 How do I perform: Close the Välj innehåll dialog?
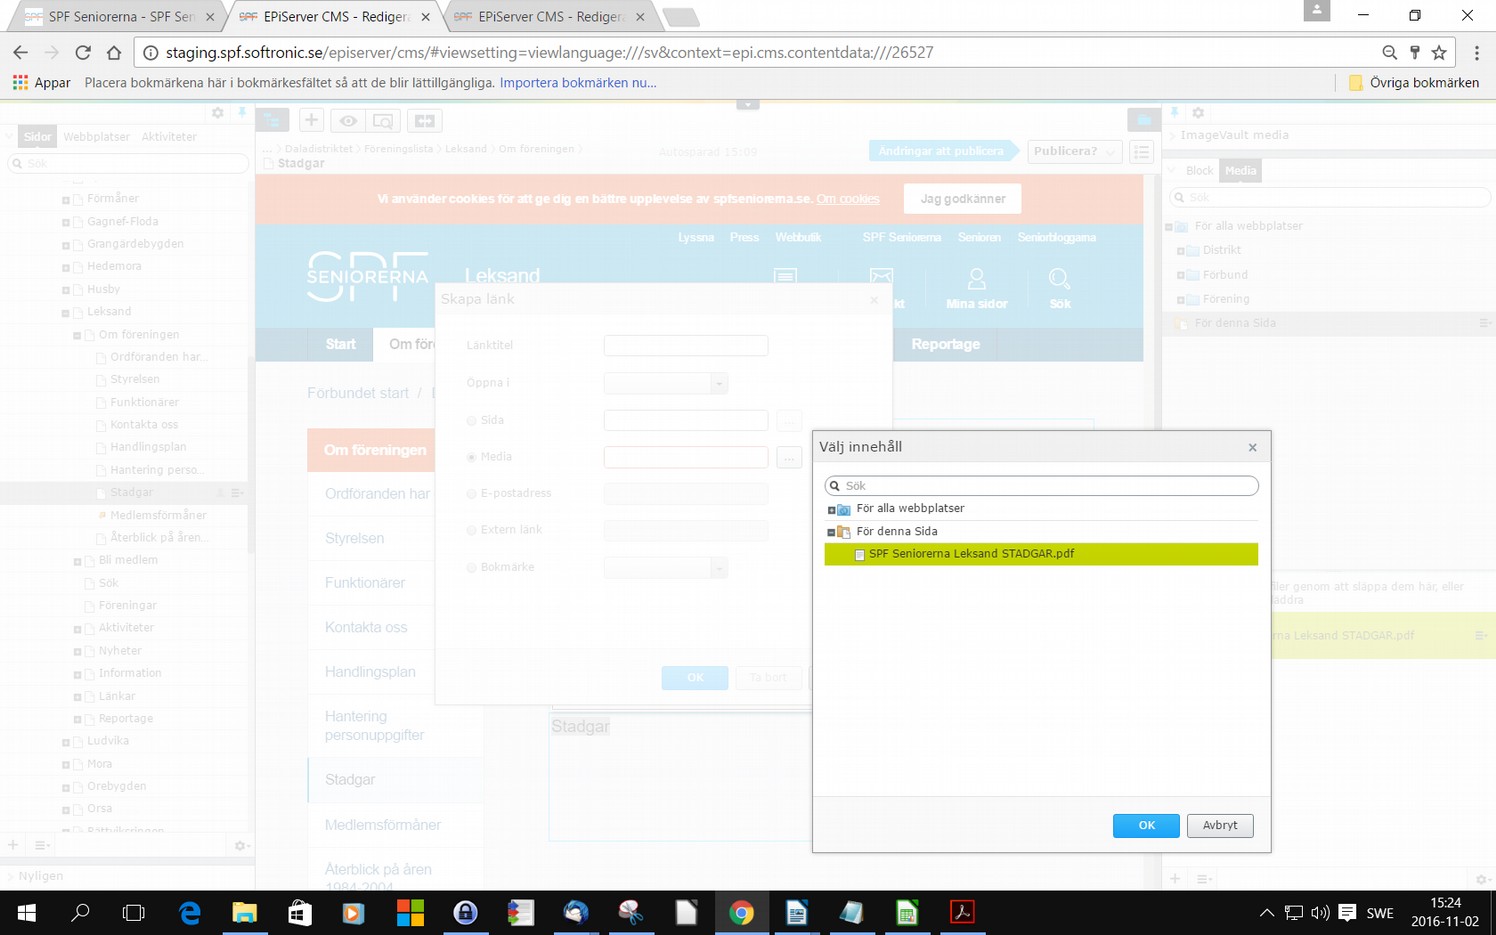pyautogui.click(x=1252, y=448)
